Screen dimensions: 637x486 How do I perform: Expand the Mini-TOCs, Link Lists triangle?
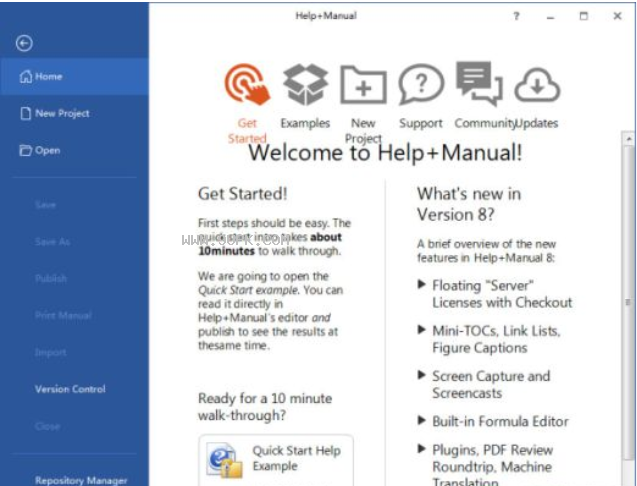[x=422, y=329]
